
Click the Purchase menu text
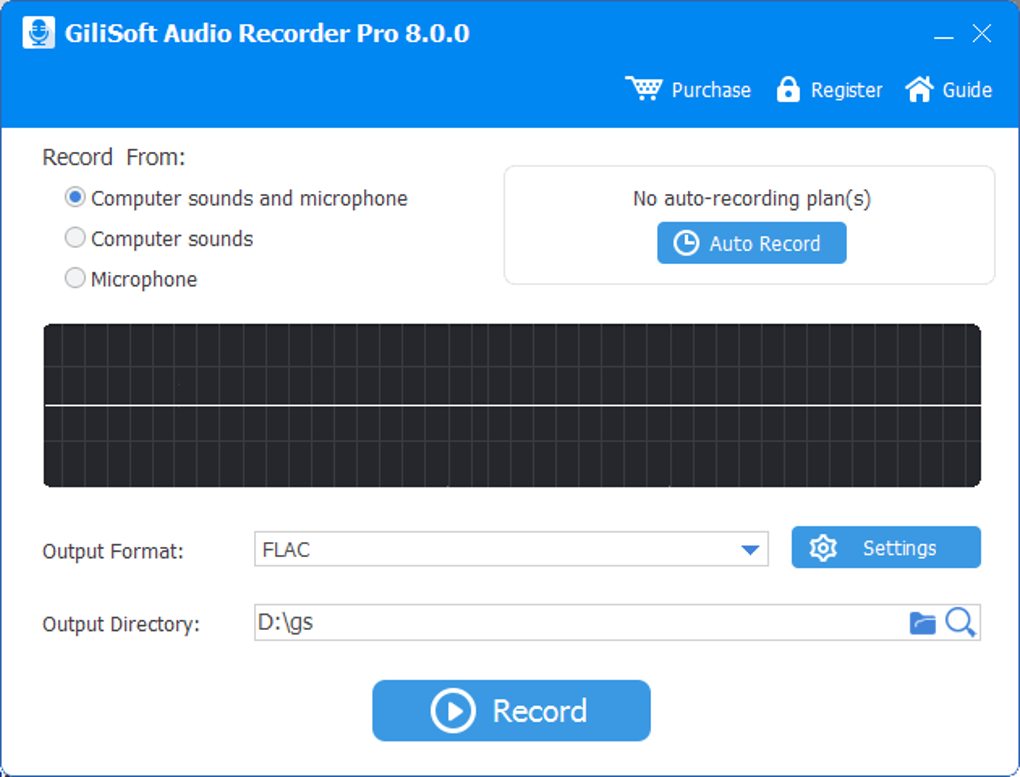(711, 90)
